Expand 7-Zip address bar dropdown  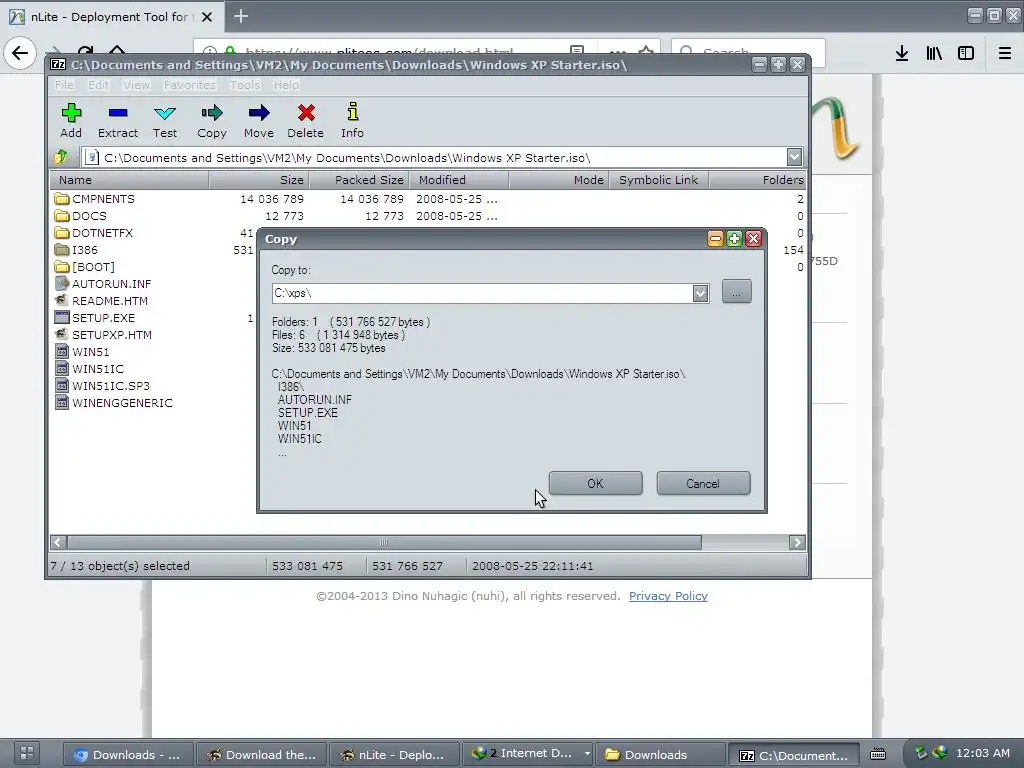tap(794, 157)
